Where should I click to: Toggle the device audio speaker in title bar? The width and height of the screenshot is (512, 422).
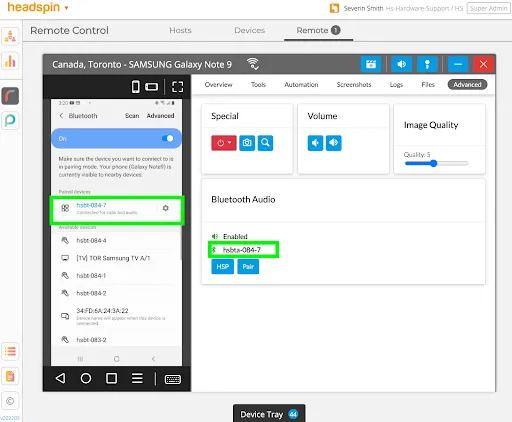coord(402,64)
